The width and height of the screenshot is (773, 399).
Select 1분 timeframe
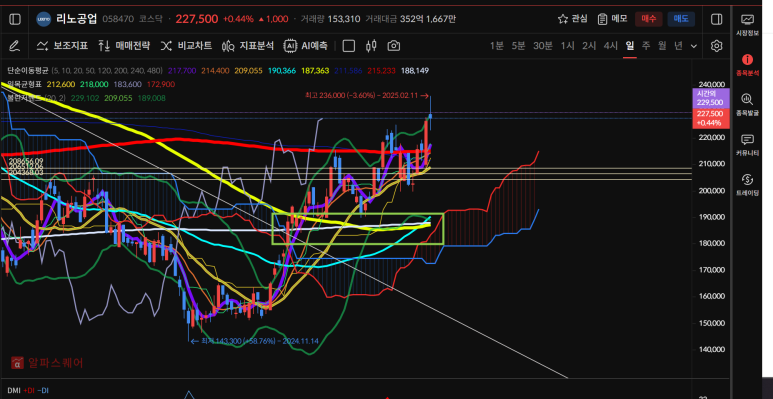pos(497,46)
